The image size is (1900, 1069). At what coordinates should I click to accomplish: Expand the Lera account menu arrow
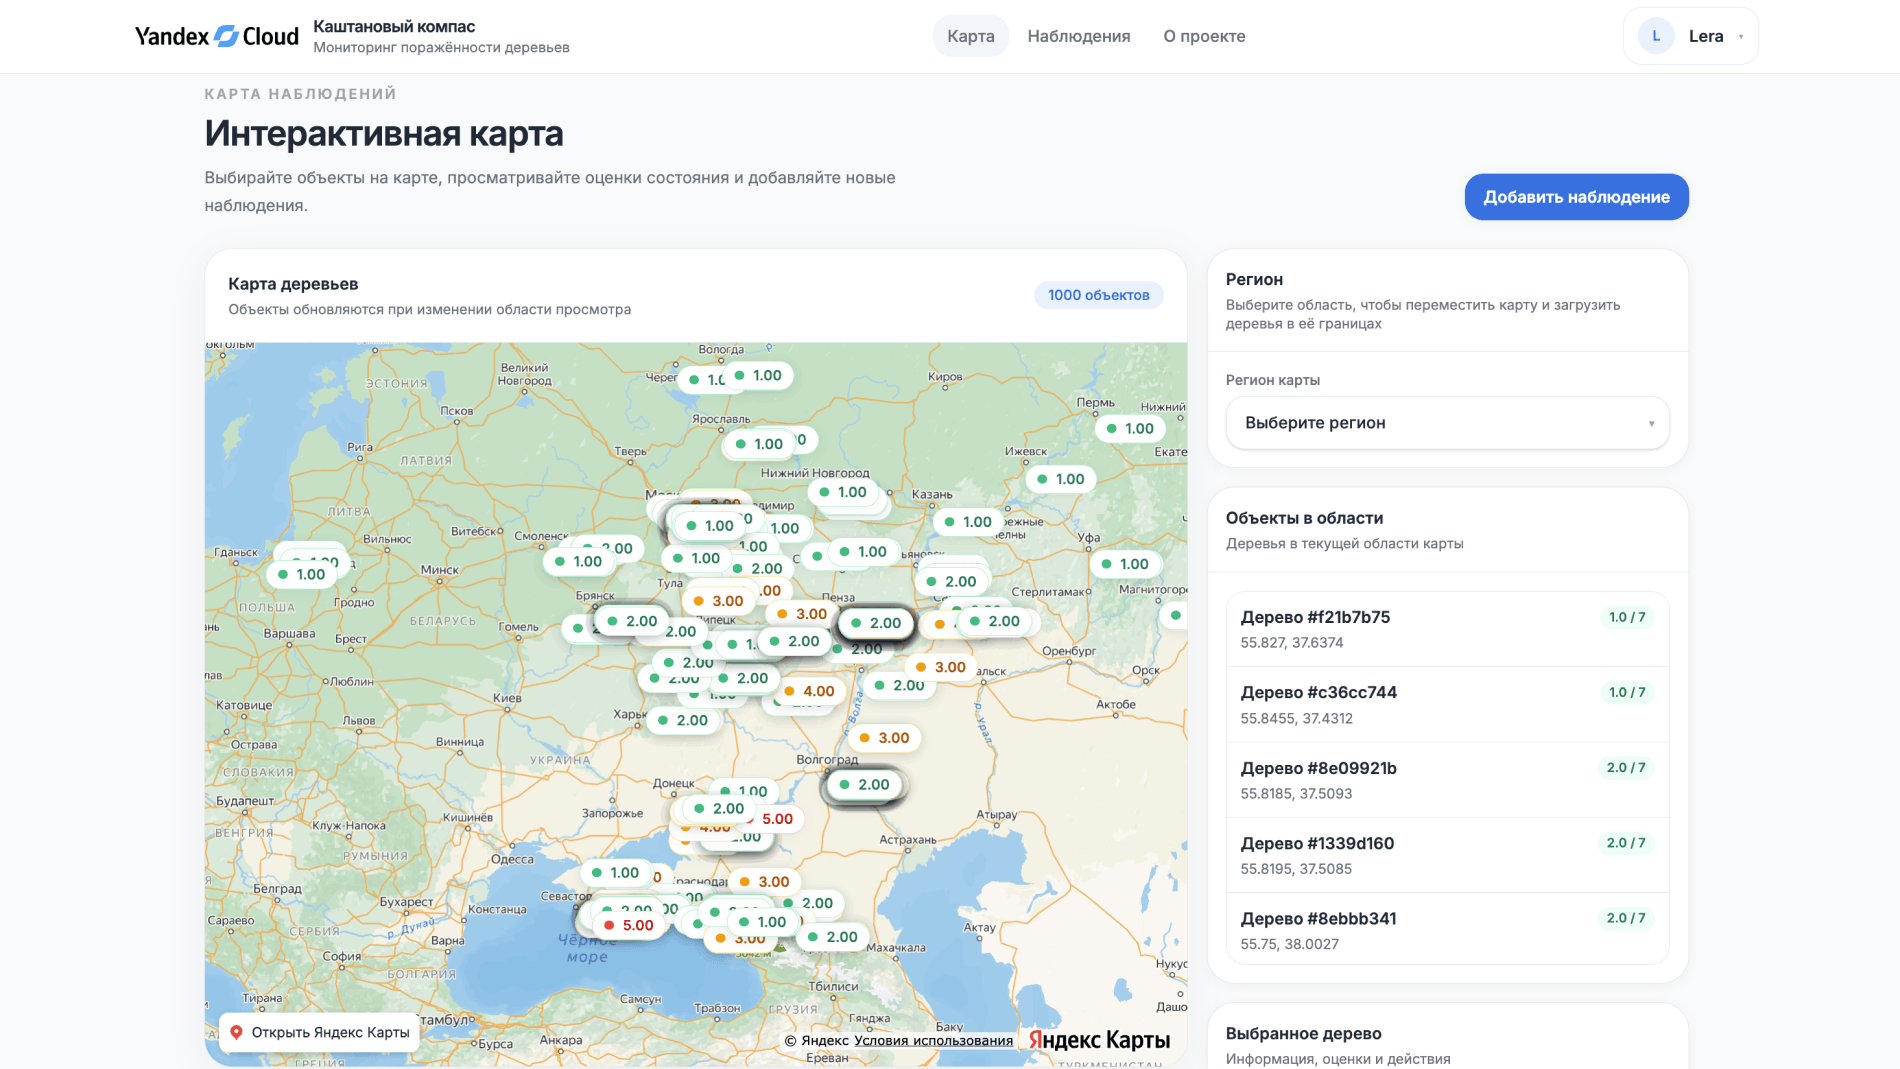(1741, 37)
